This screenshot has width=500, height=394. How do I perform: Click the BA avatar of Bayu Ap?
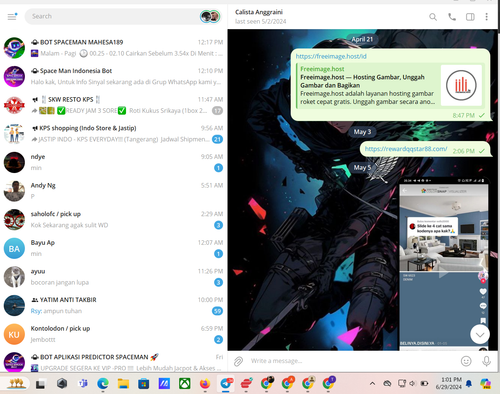click(x=14, y=249)
